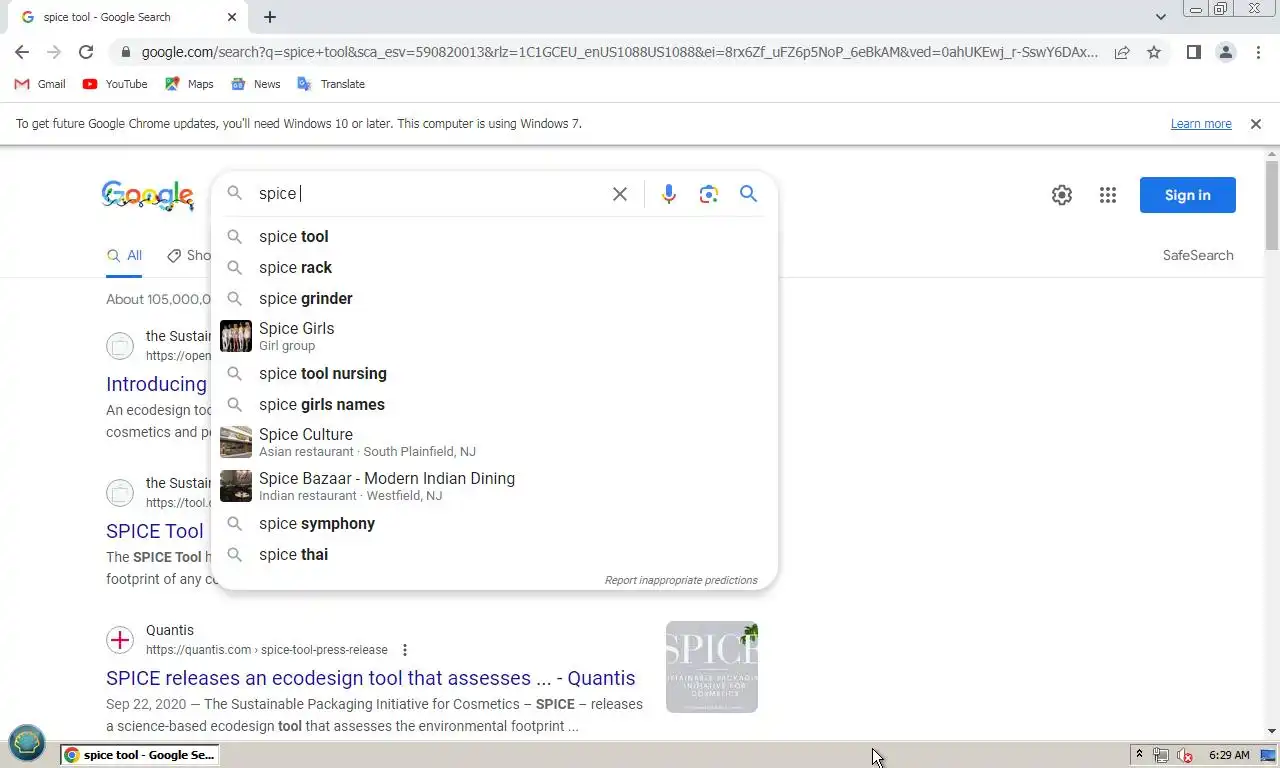The width and height of the screenshot is (1280, 768).
Task: Click the address bar URL
Action: (618, 52)
